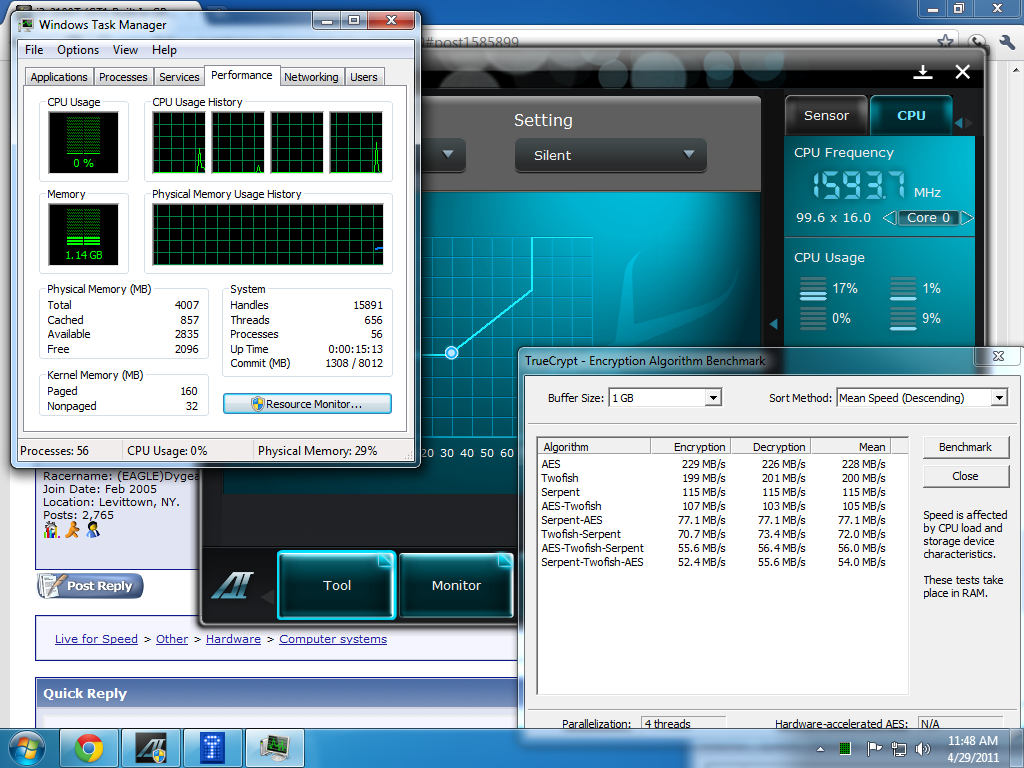Select the Sensor tab in AI Suite
Screen dimensions: 1024x768
pyautogui.click(x=826, y=116)
